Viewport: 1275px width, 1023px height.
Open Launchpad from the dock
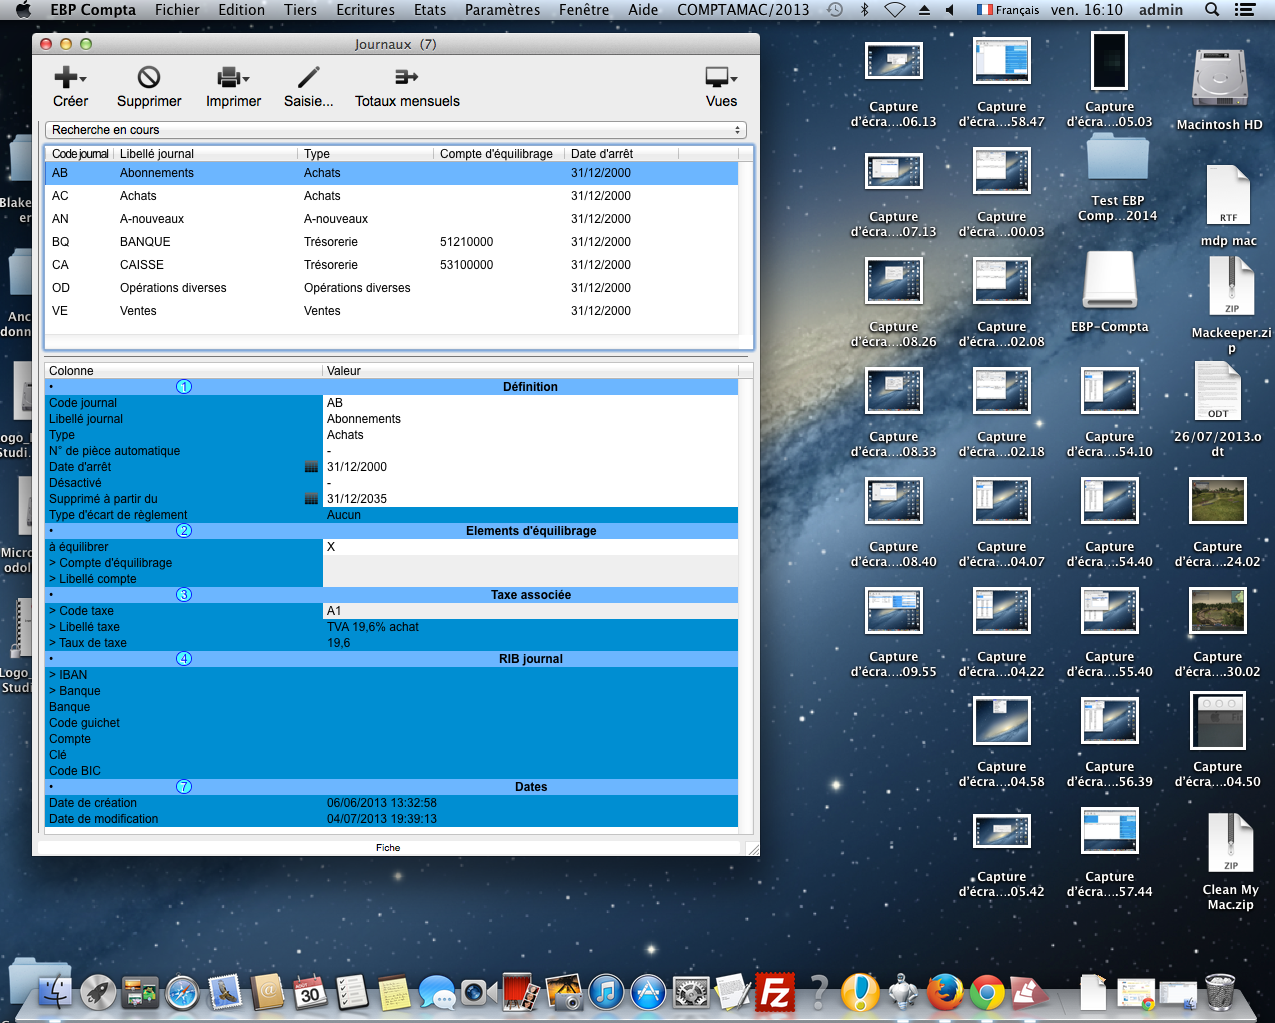tap(98, 992)
